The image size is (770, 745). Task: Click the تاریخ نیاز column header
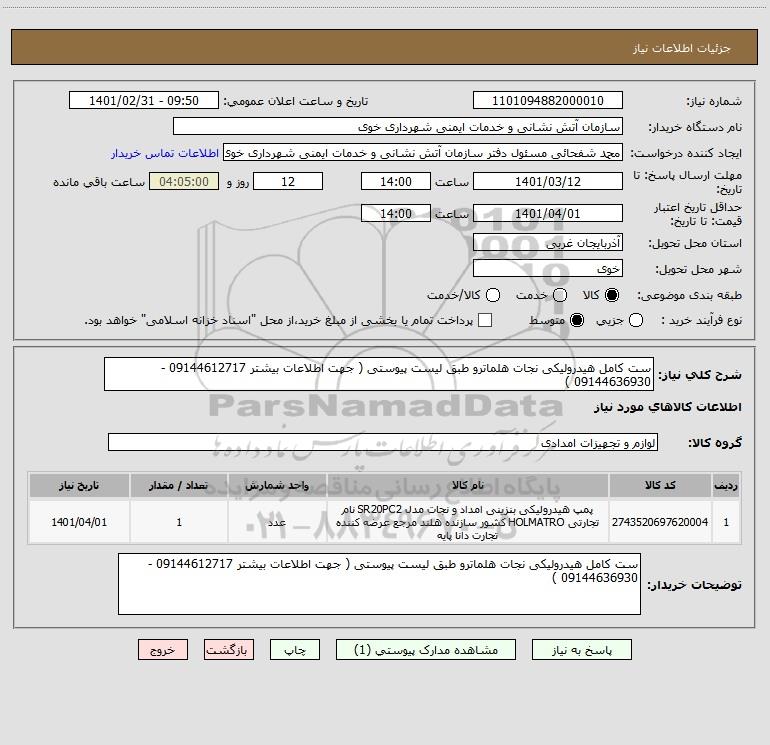pyautogui.click(x=79, y=485)
